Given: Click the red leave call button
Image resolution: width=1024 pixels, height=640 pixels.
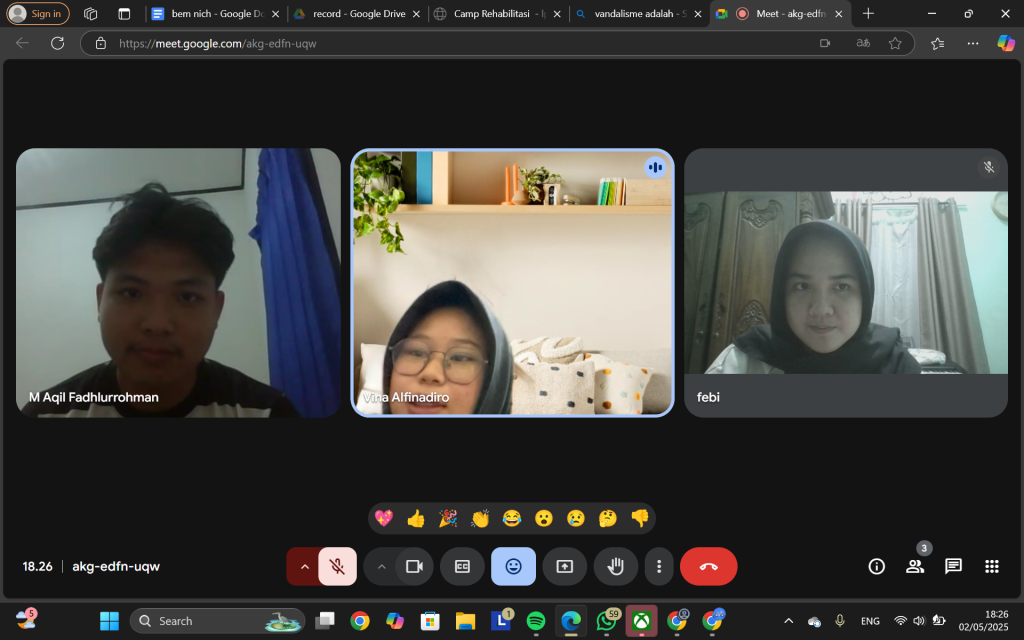Looking at the screenshot, I should [x=708, y=566].
